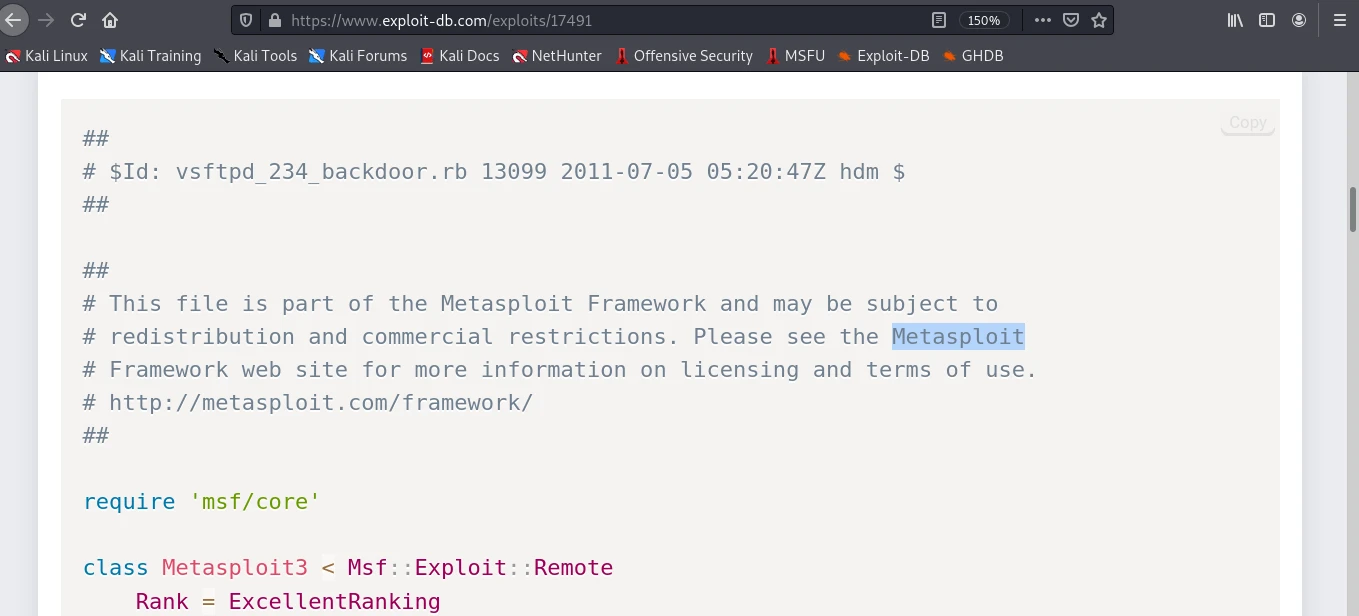
Task: Reset the 150% zoom level
Action: 984,20
